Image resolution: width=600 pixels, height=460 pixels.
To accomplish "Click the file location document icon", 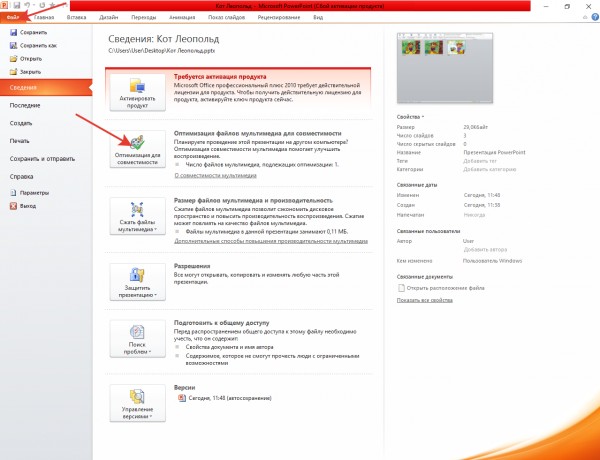I will tap(401, 288).
